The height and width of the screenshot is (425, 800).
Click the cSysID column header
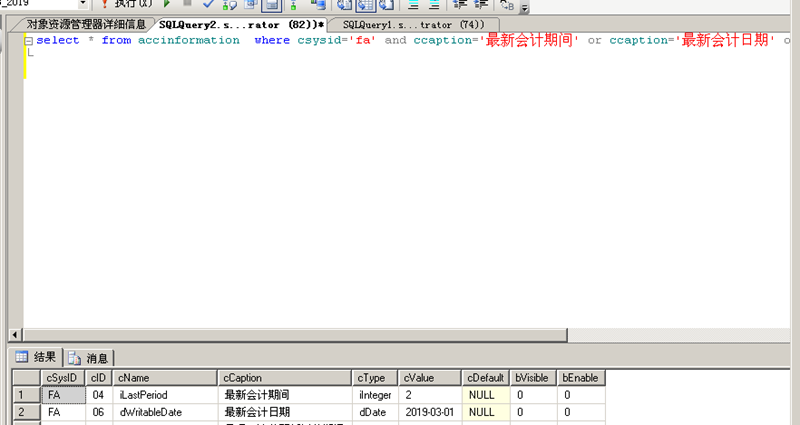click(x=62, y=378)
